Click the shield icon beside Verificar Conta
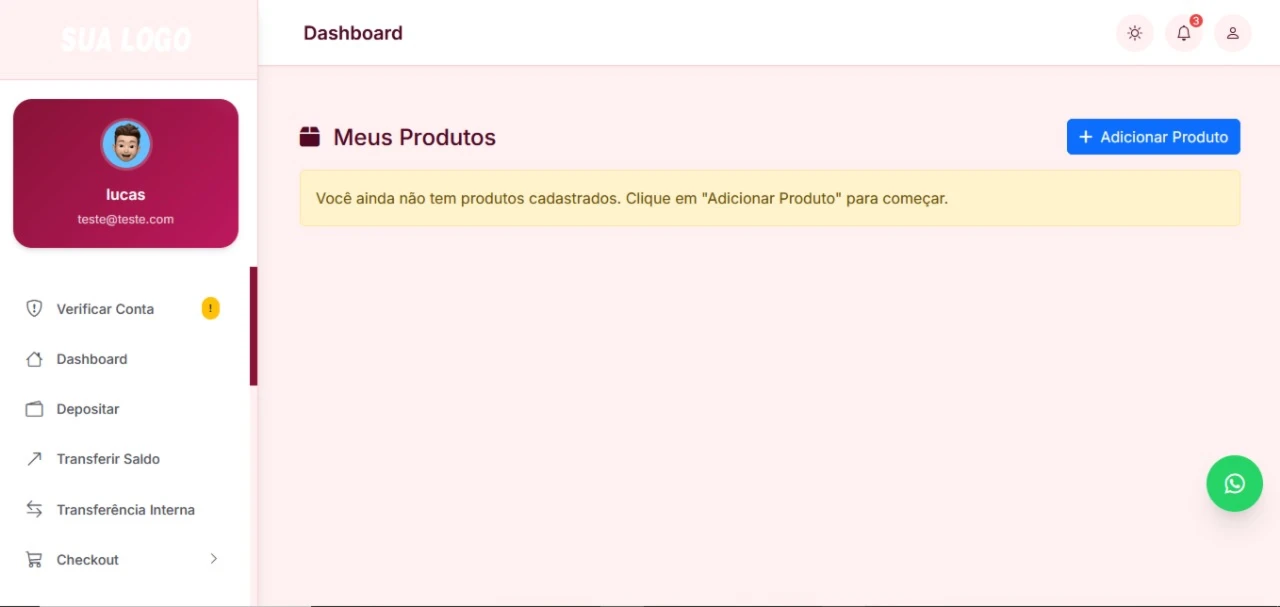 pyautogui.click(x=34, y=309)
